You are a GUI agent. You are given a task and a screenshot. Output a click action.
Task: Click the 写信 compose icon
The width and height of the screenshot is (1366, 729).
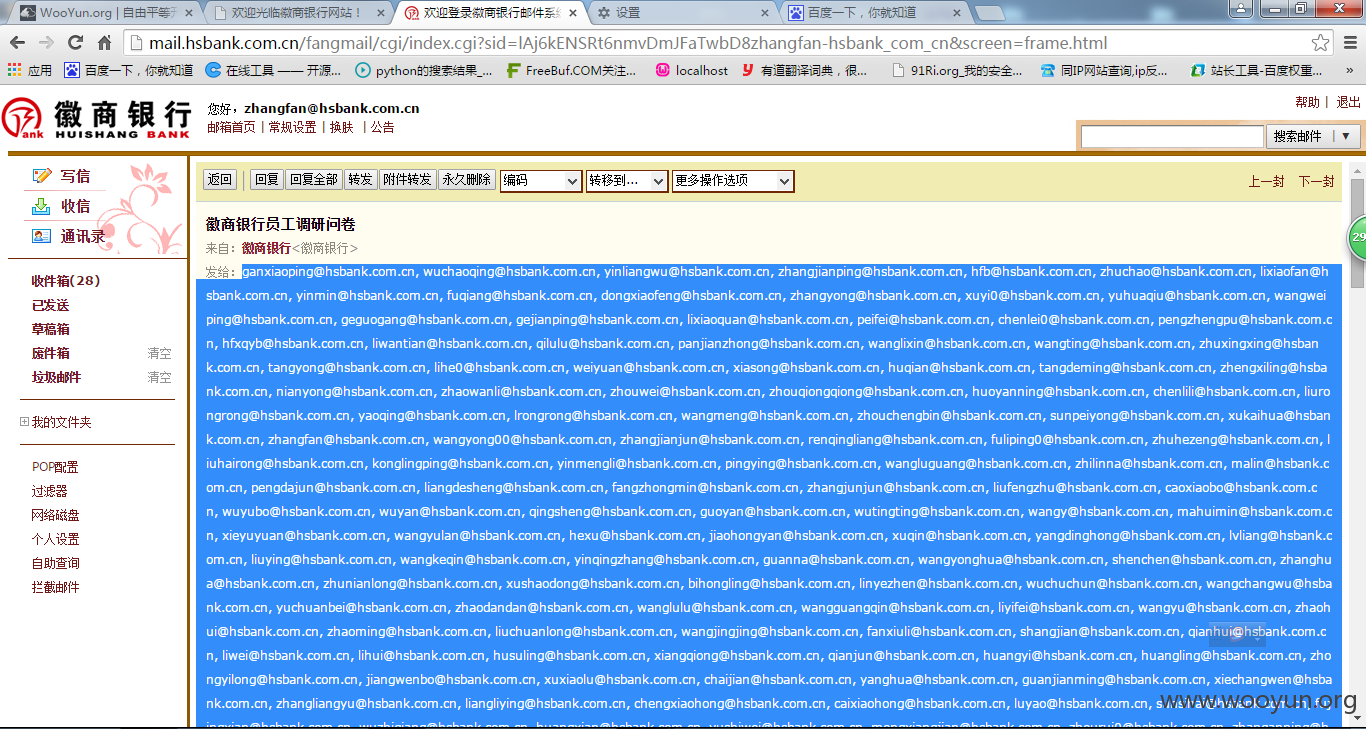(41, 176)
